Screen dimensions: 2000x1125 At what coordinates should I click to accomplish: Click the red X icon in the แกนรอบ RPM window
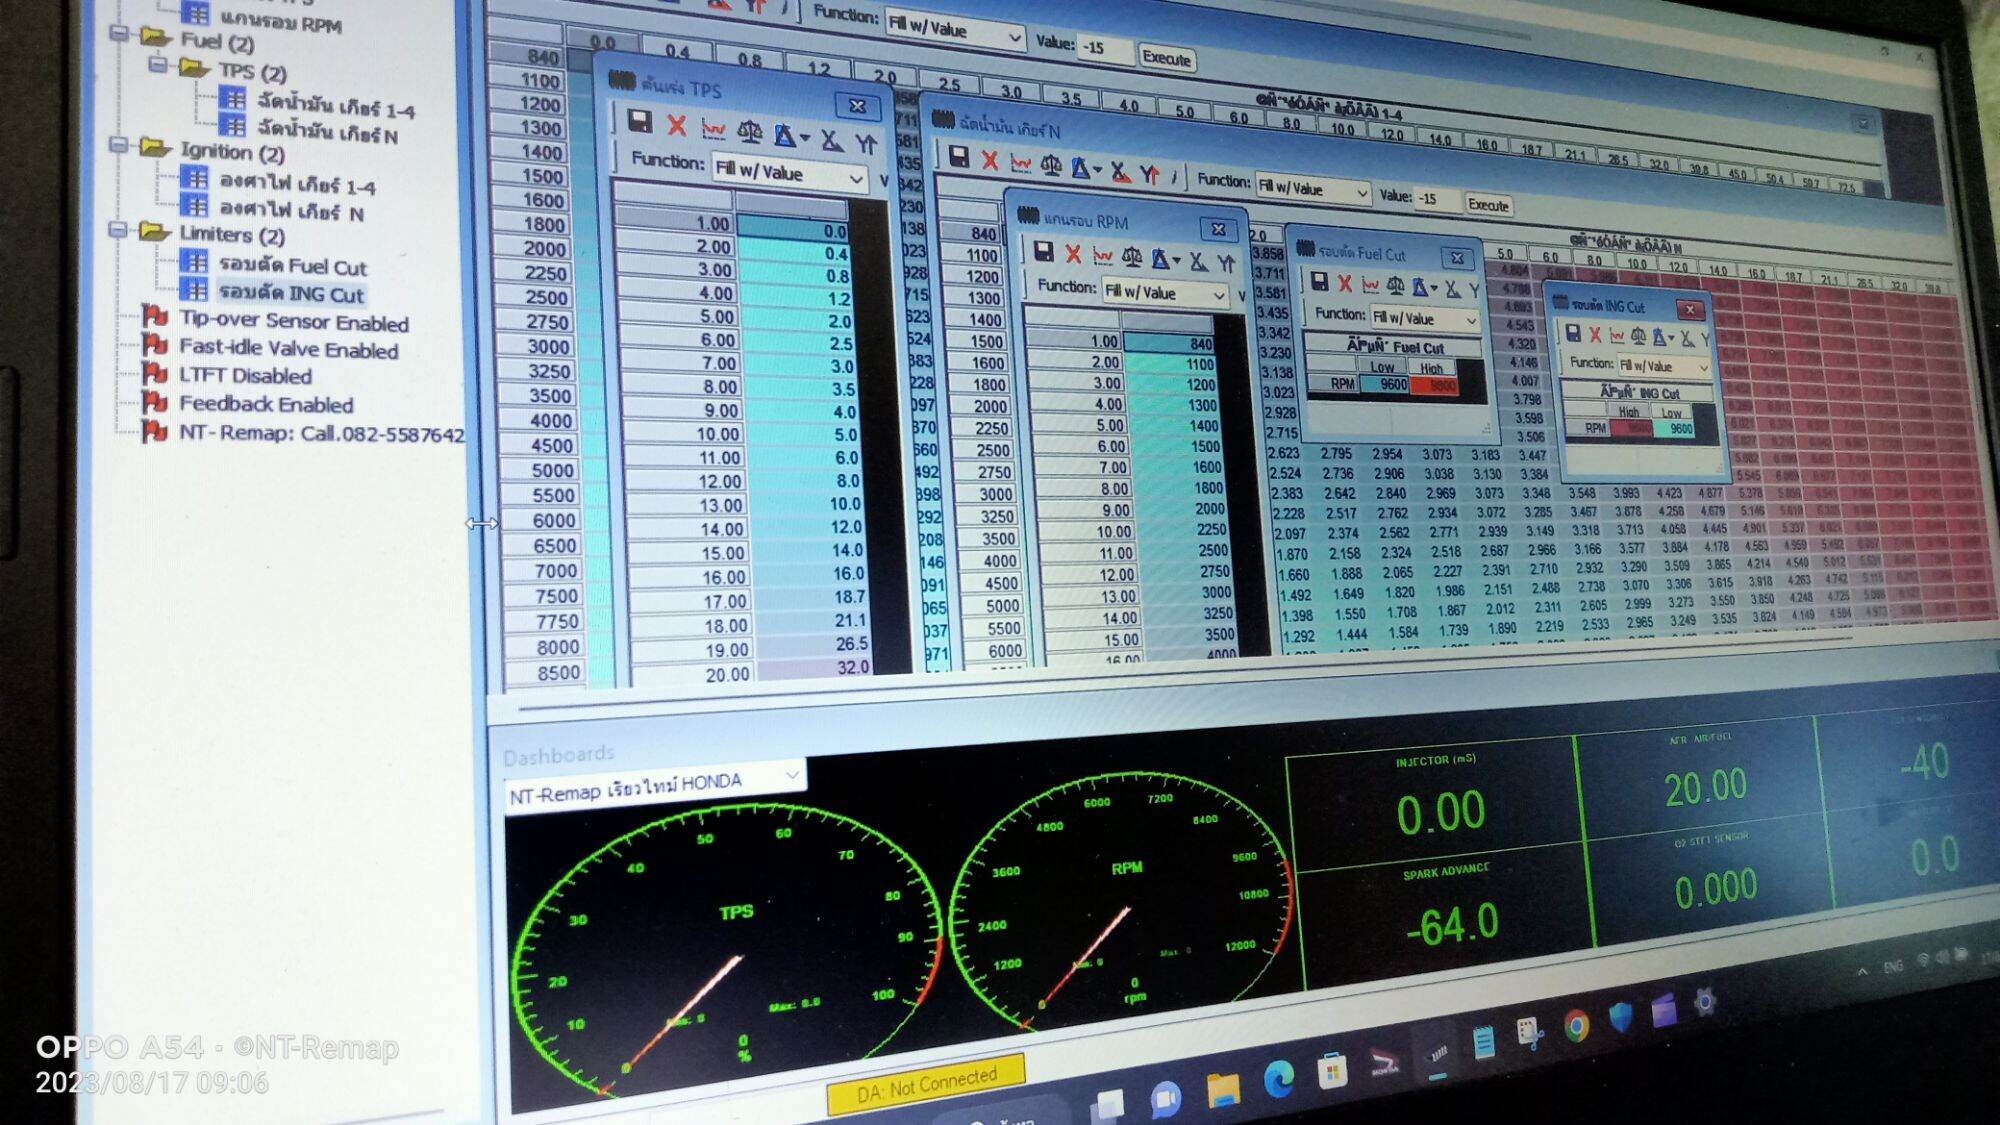[x=1073, y=254]
